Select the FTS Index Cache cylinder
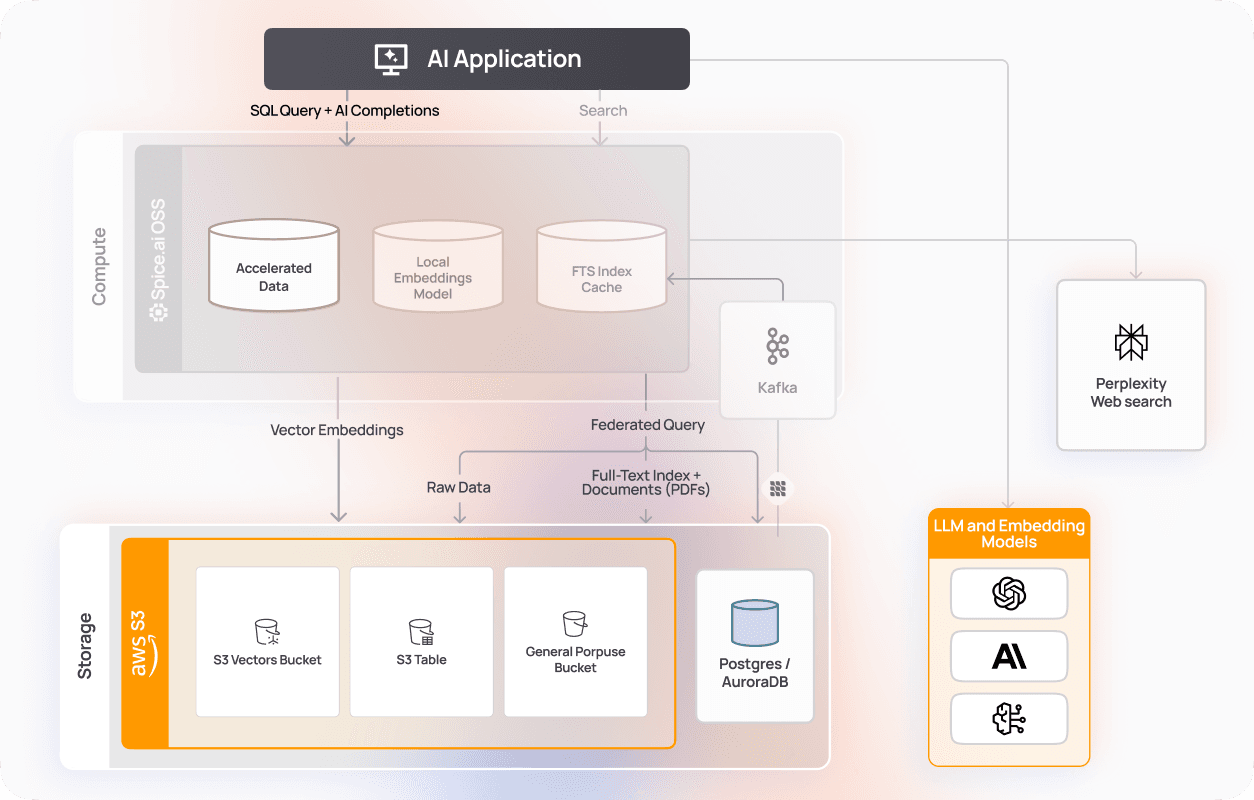Screen dimensions: 1254x800 (x=602, y=266)
